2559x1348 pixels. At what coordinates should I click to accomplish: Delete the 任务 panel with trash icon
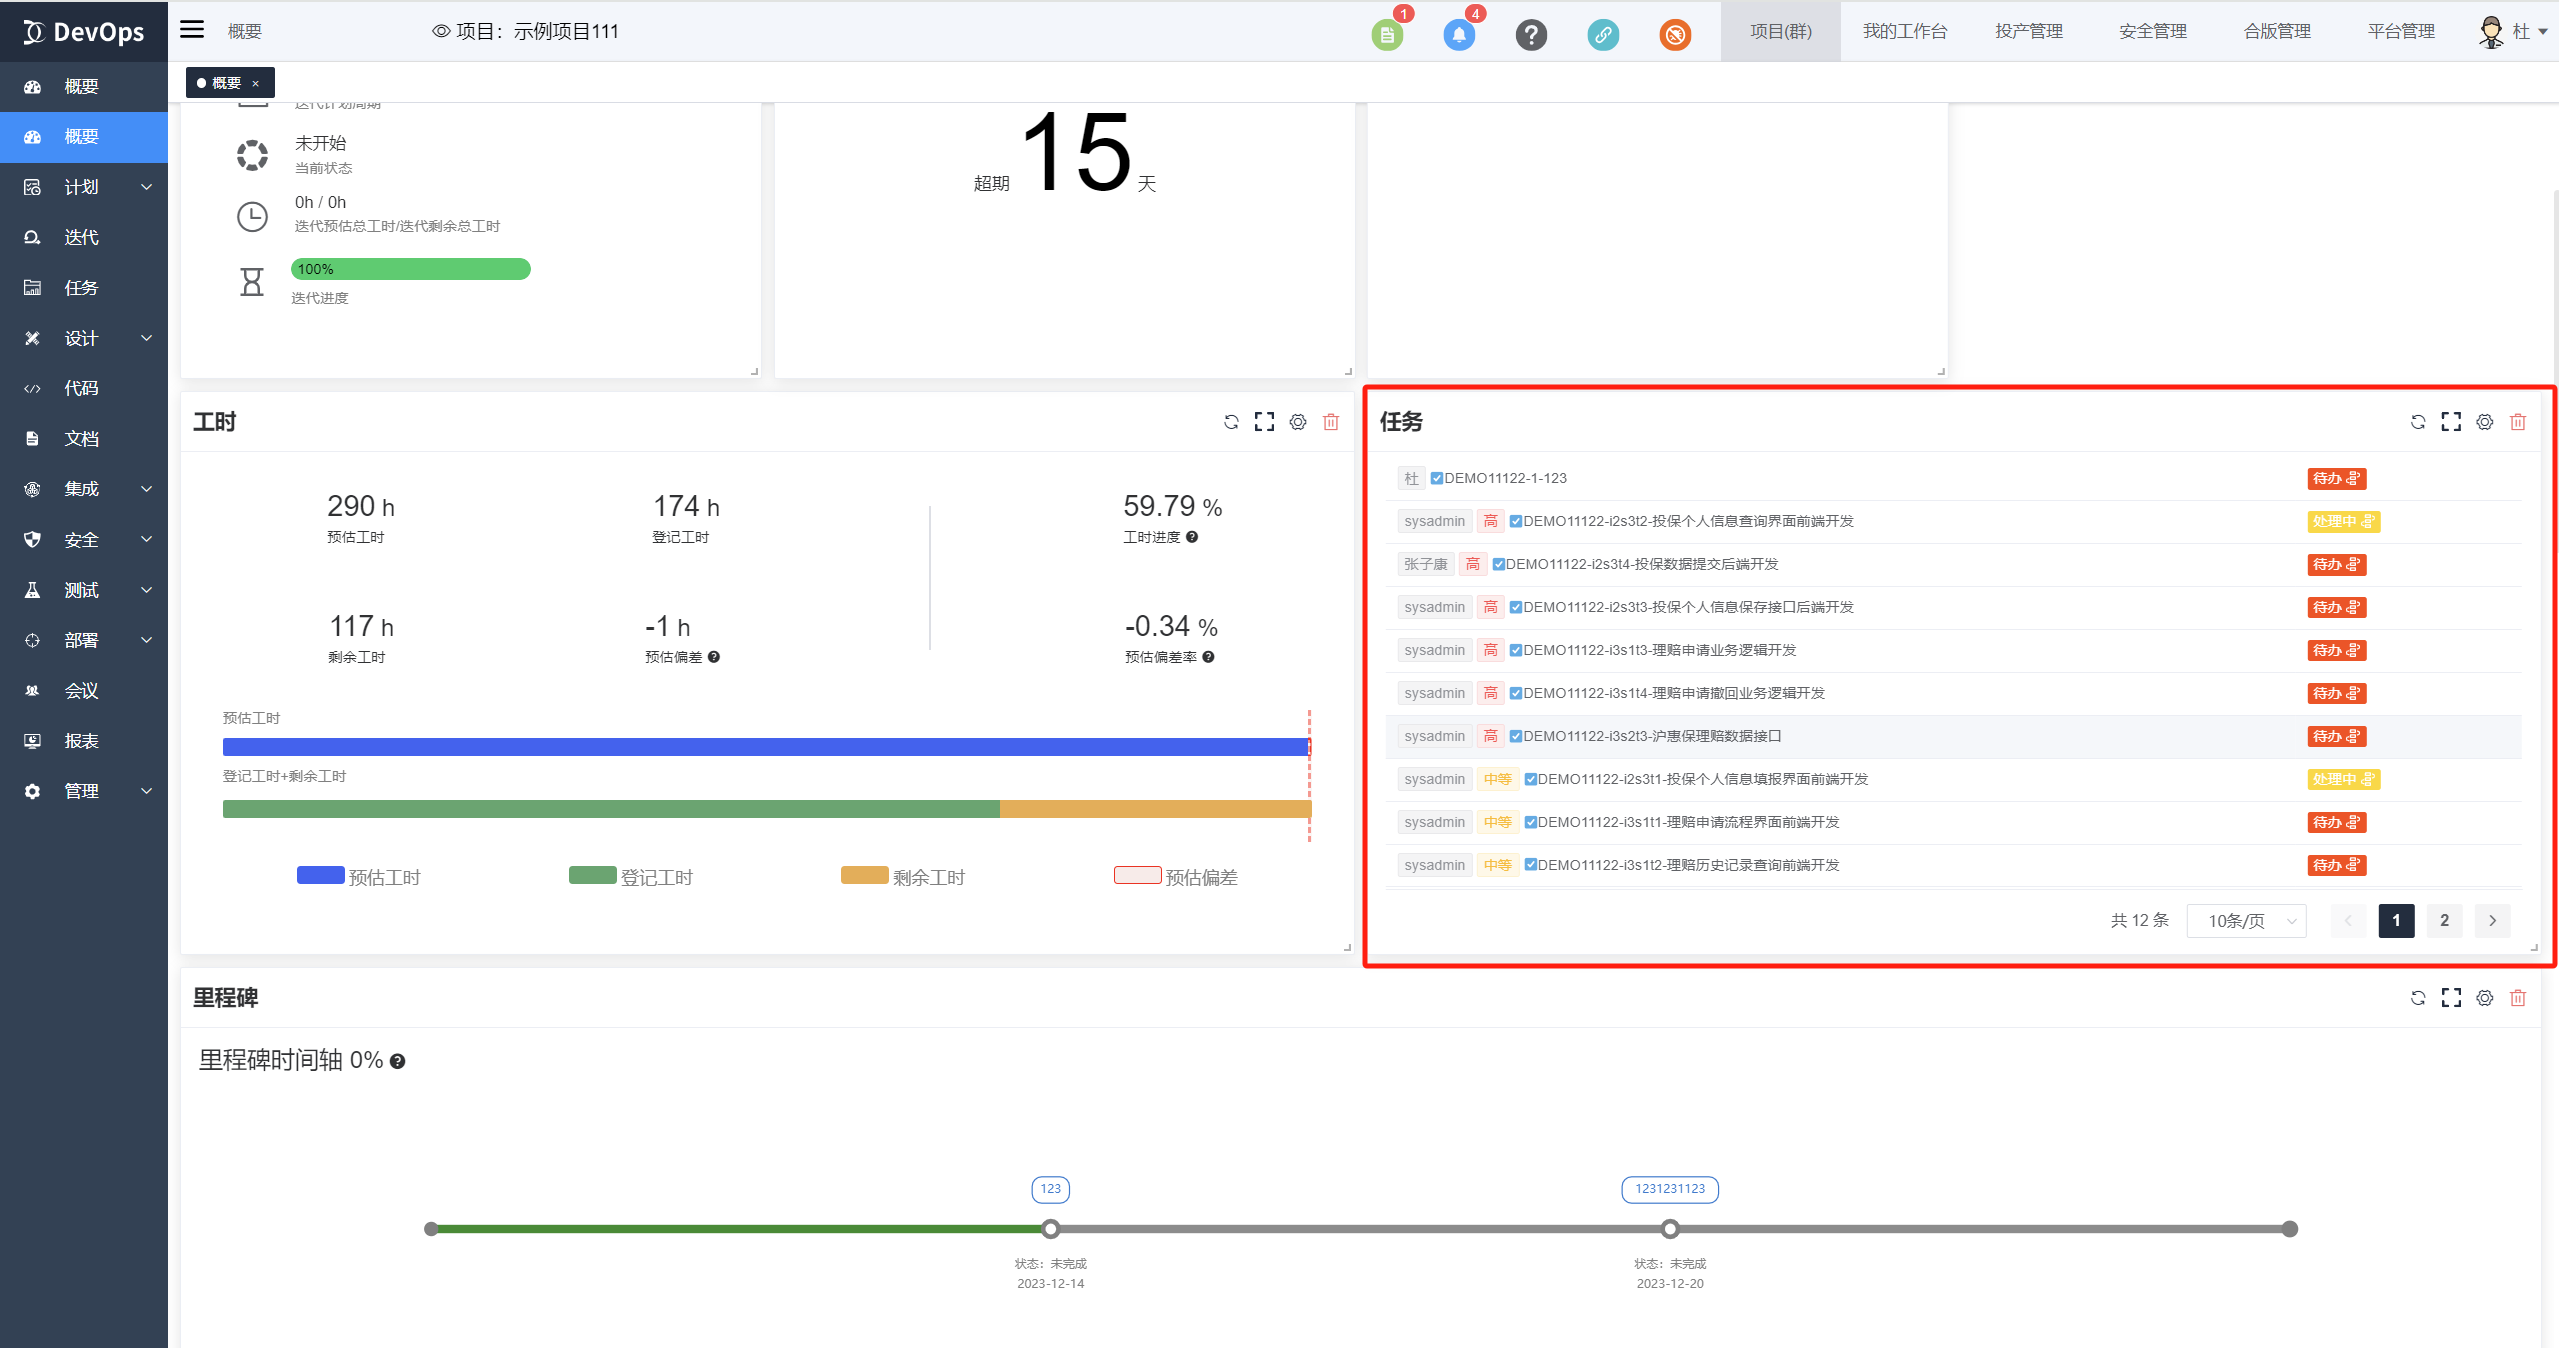[x=2517, y=422]
